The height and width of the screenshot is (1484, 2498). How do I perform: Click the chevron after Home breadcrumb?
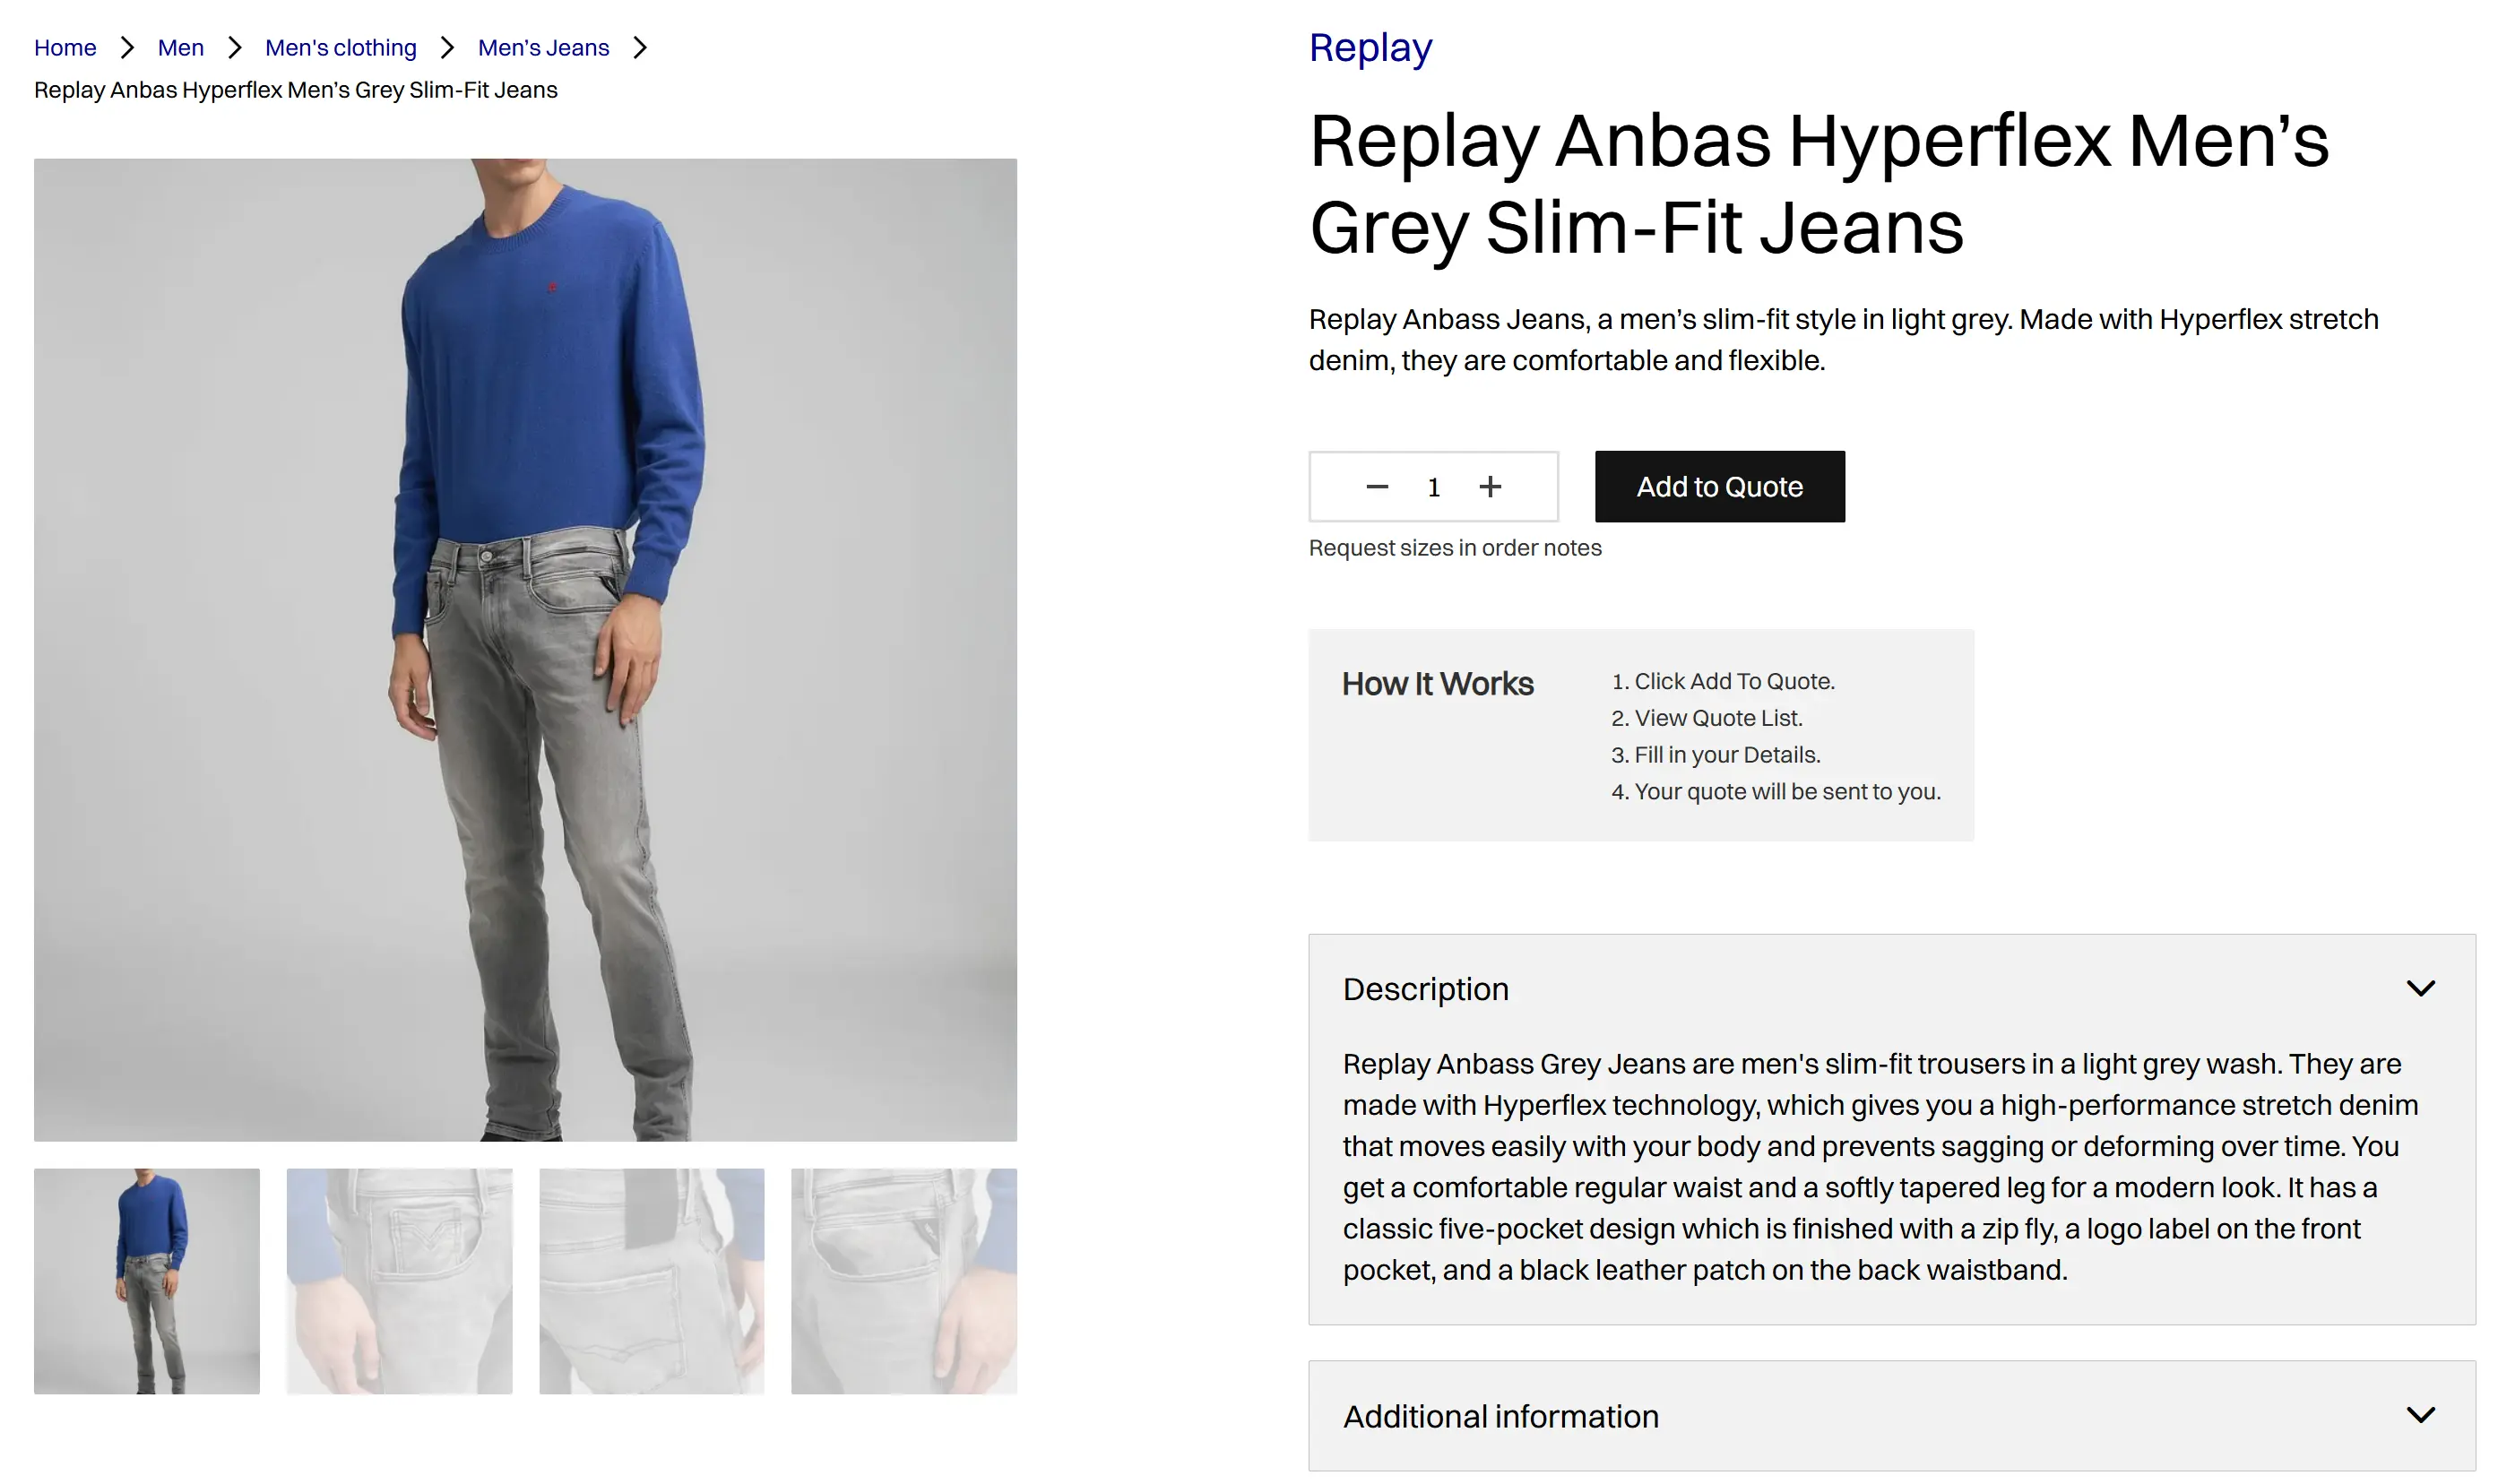tap(127, 48)
